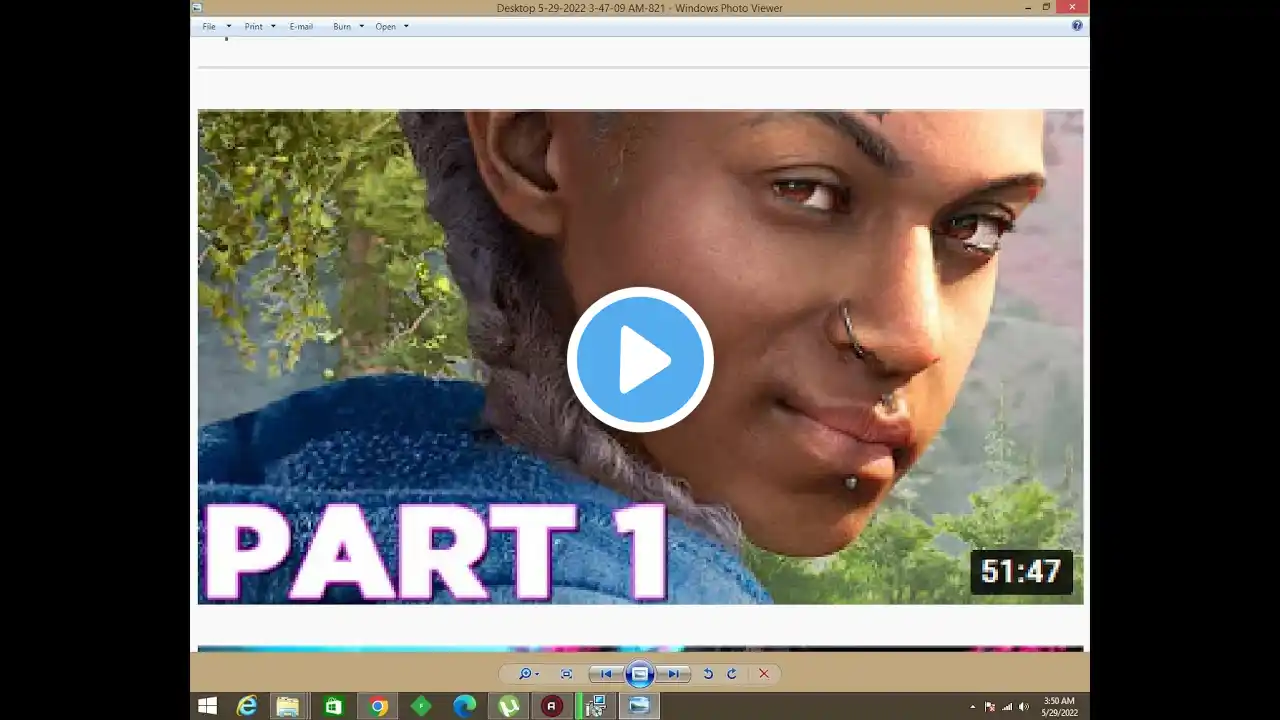
Task: Launch uTorrent from the taskbar
Action: pos(508,707)
